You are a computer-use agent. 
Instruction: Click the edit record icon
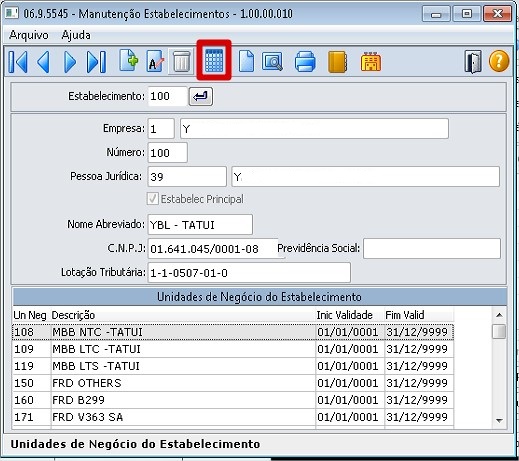tap(155, 61)
